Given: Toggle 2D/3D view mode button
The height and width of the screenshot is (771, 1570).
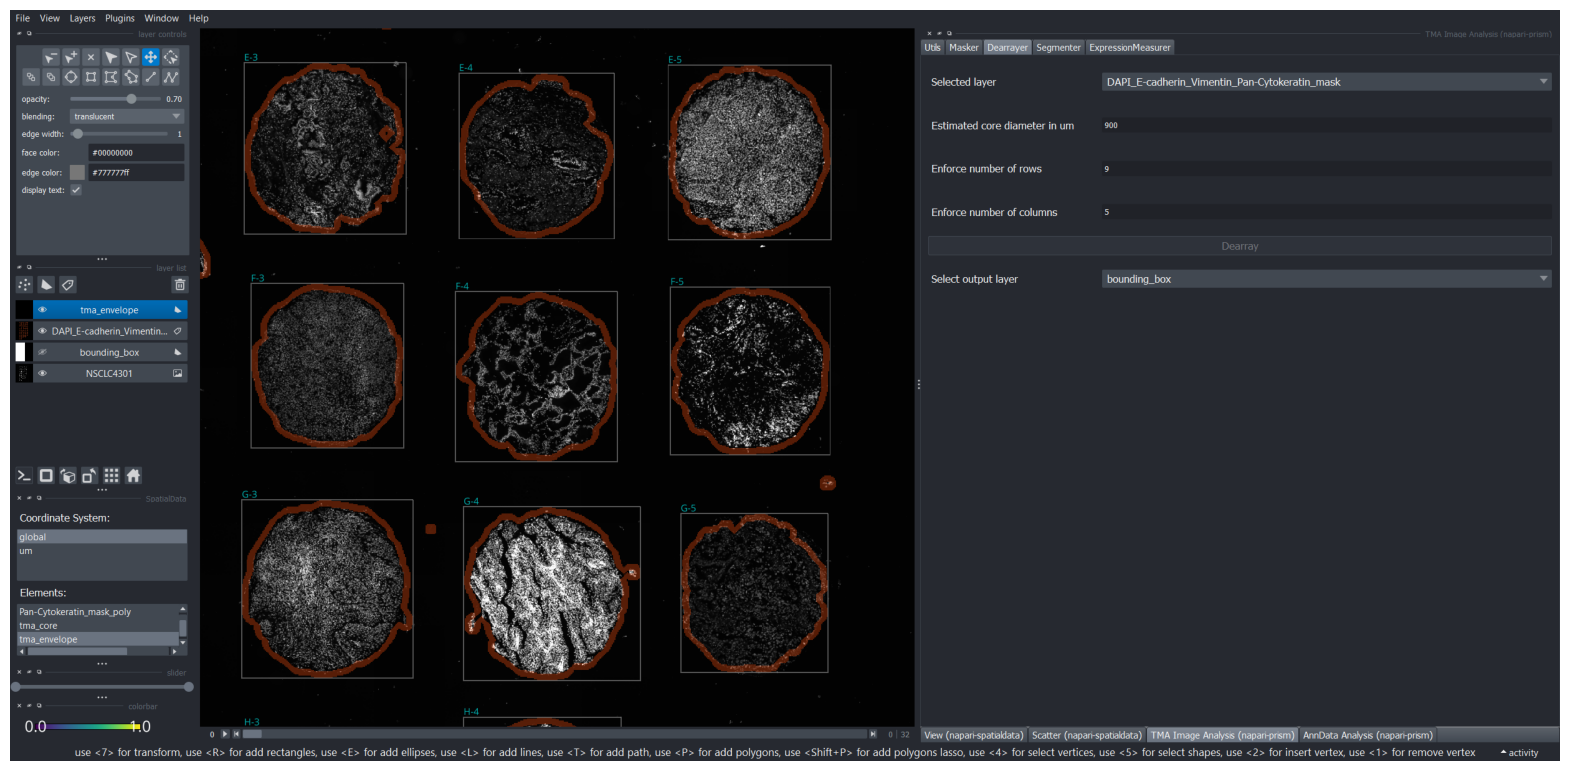Looking at the screenshot, I should [x=46, y=476].
